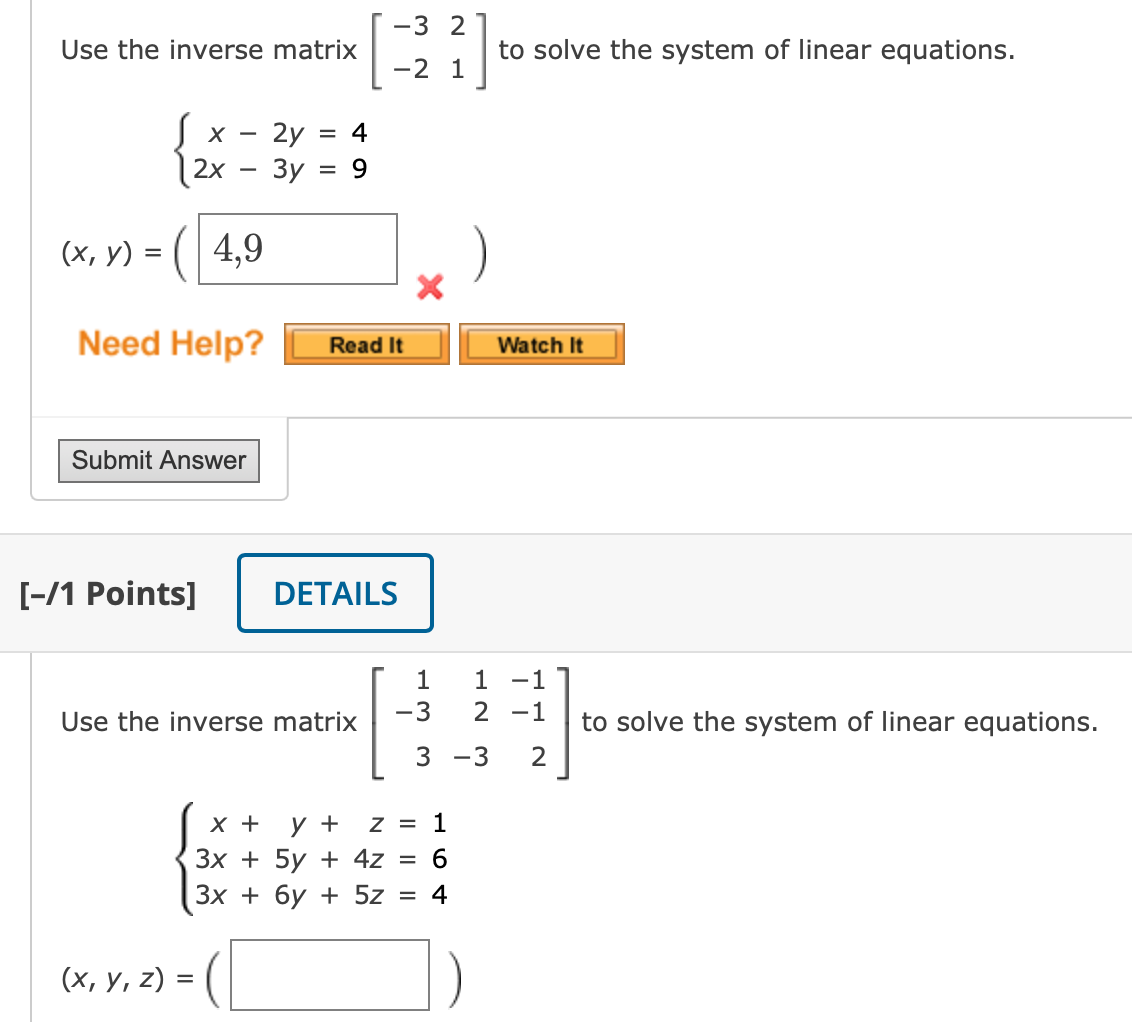Select the answer field containing 4,9
This screenshot has height=1022, width=1132.
click(297, 249)
